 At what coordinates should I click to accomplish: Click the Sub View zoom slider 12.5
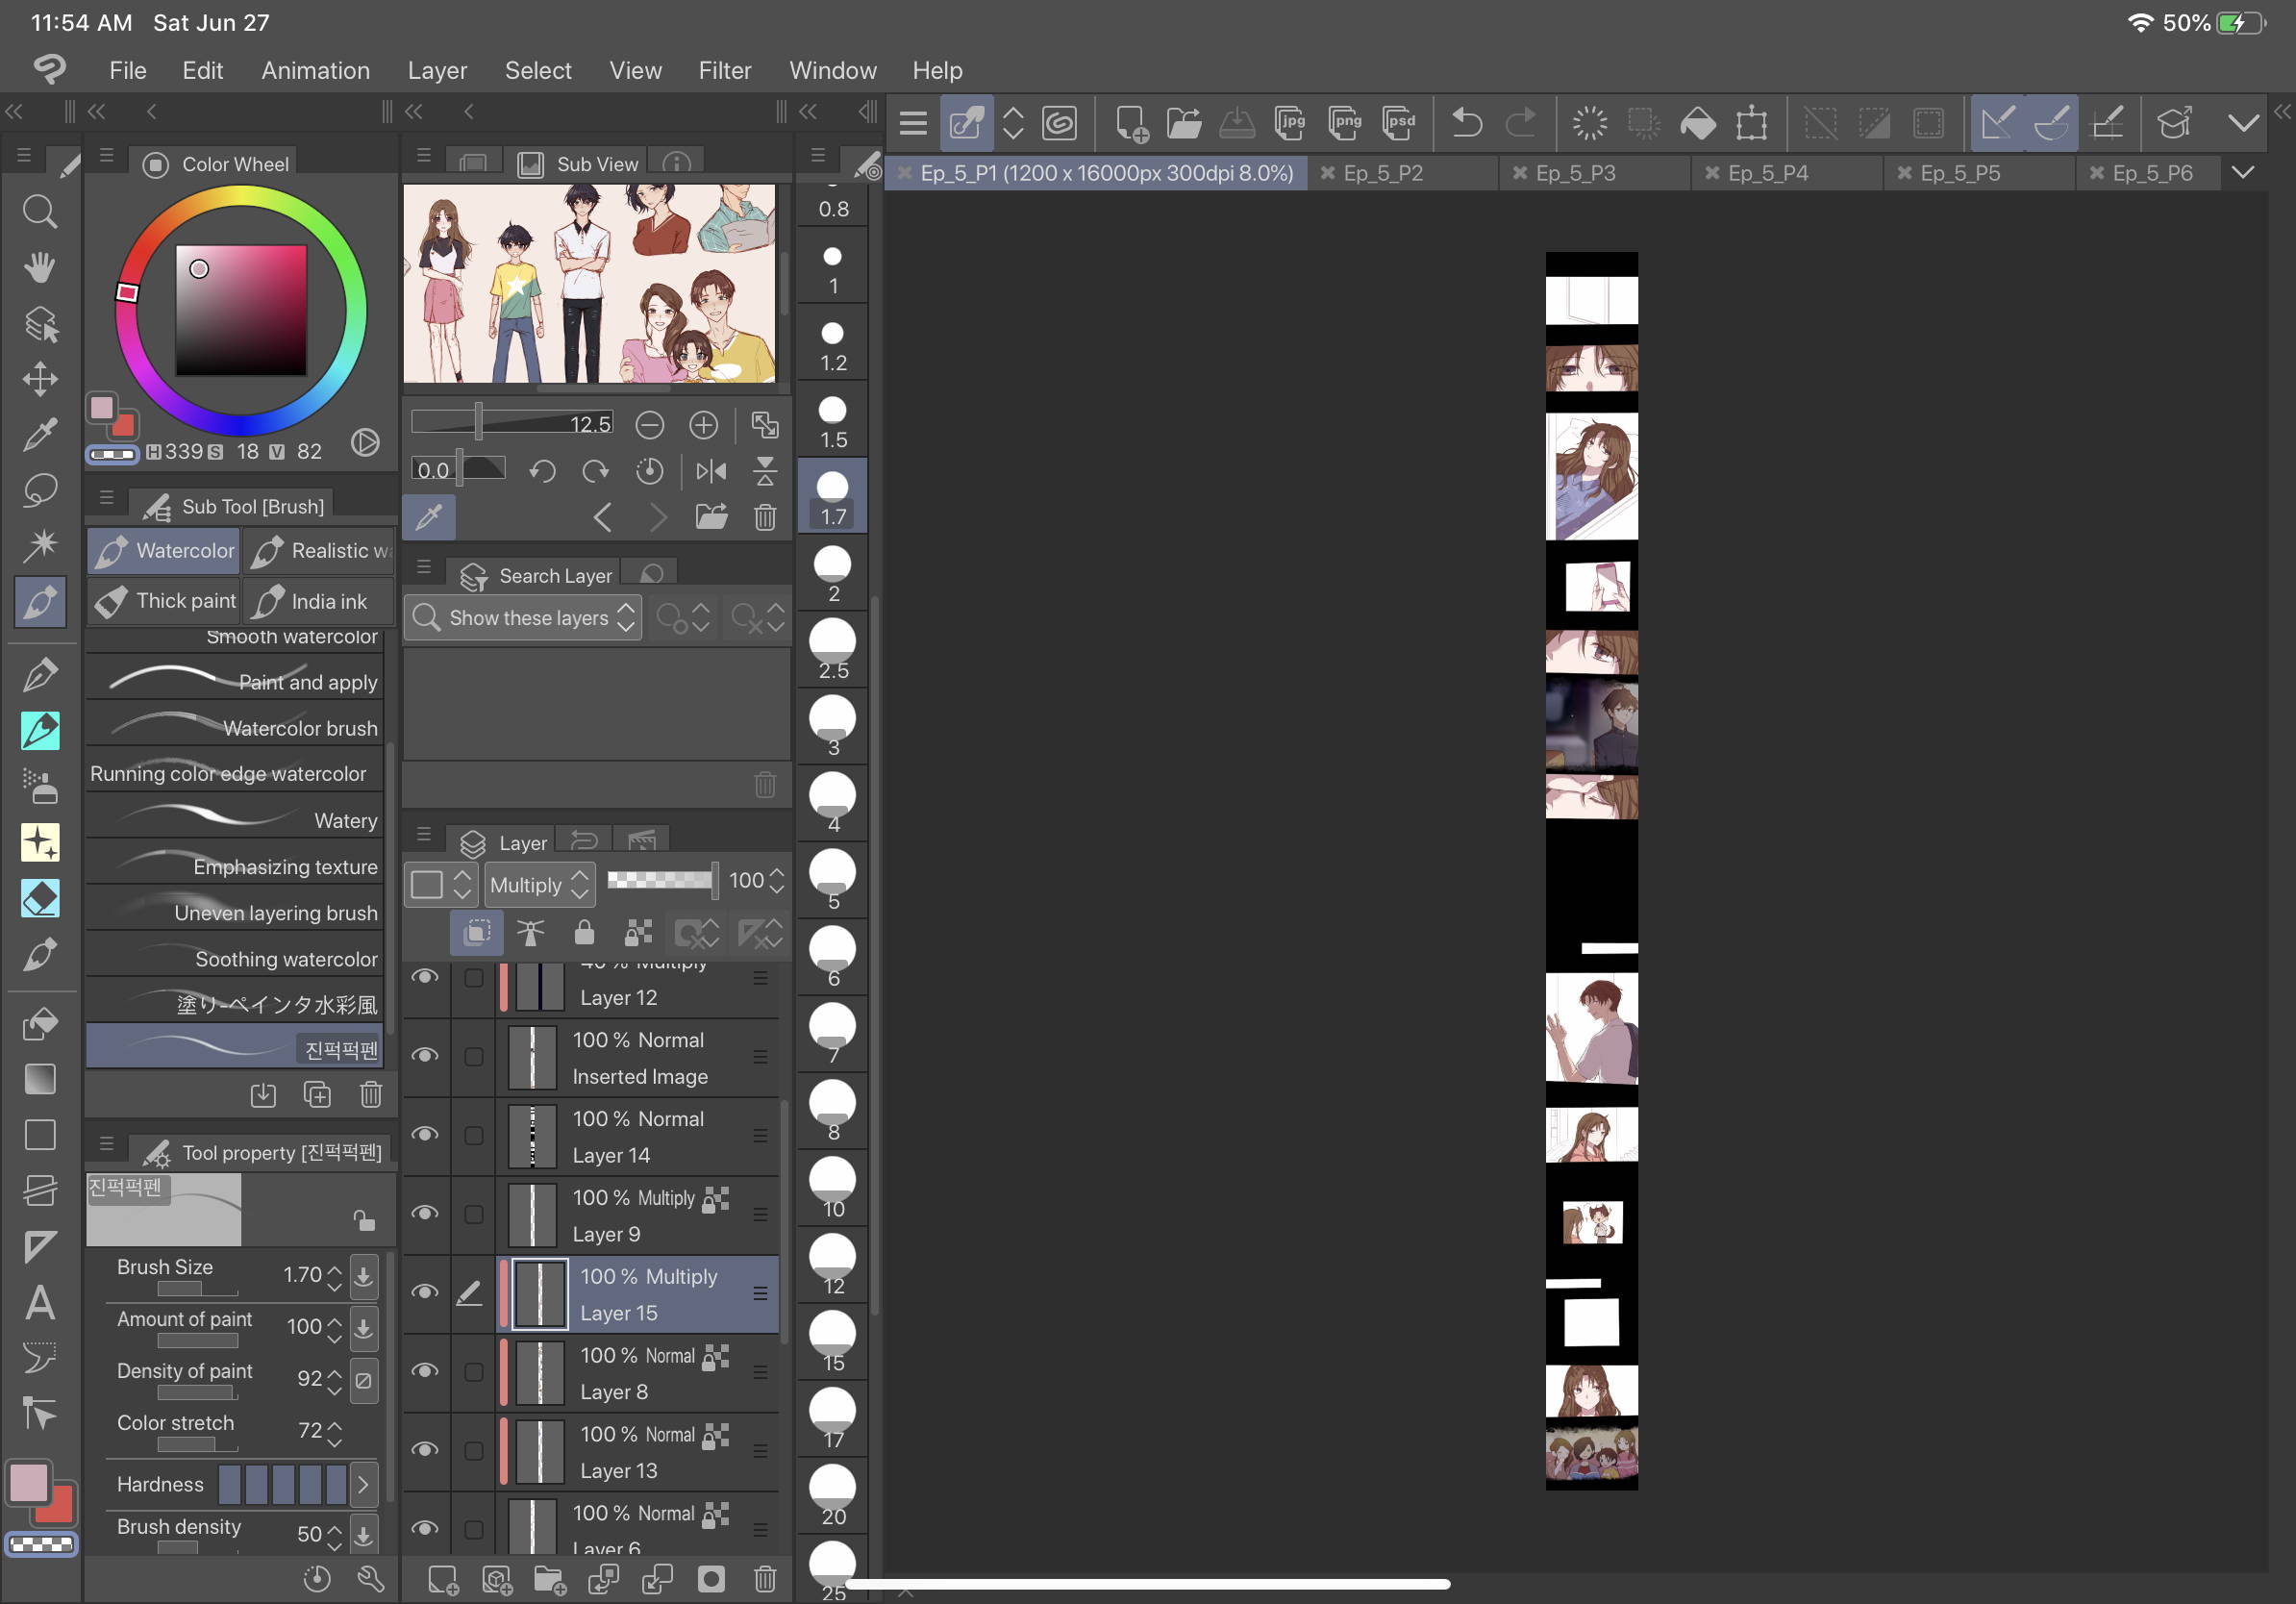[511, 424]
